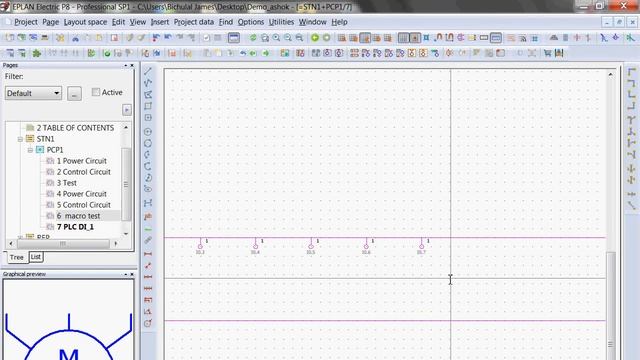This screenshot has width=640, height=360.
Task: Select the Rectangle drawing tool
Action: click(x=148, y=106)
